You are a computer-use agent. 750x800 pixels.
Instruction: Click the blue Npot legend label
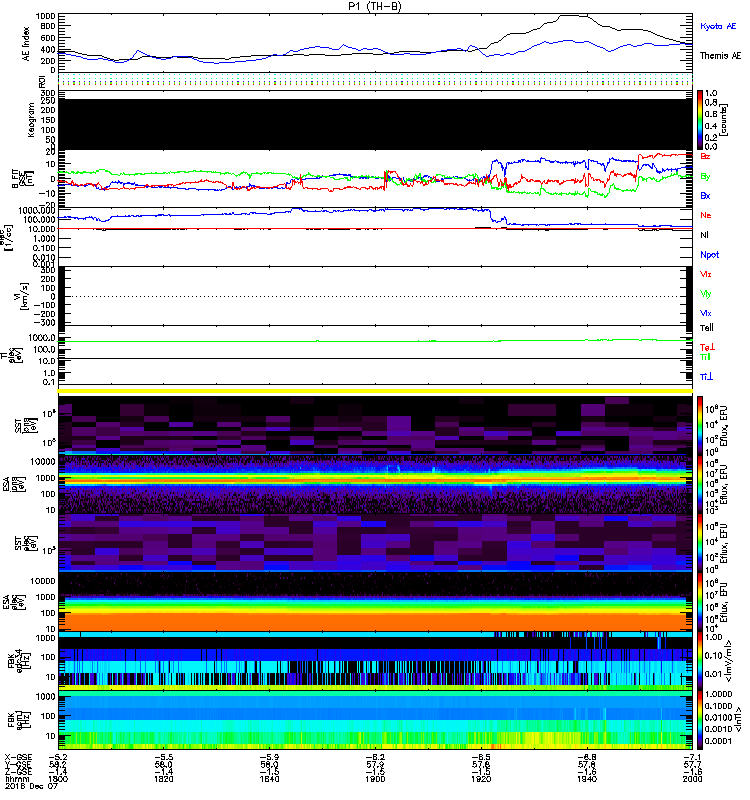[709, 255]
